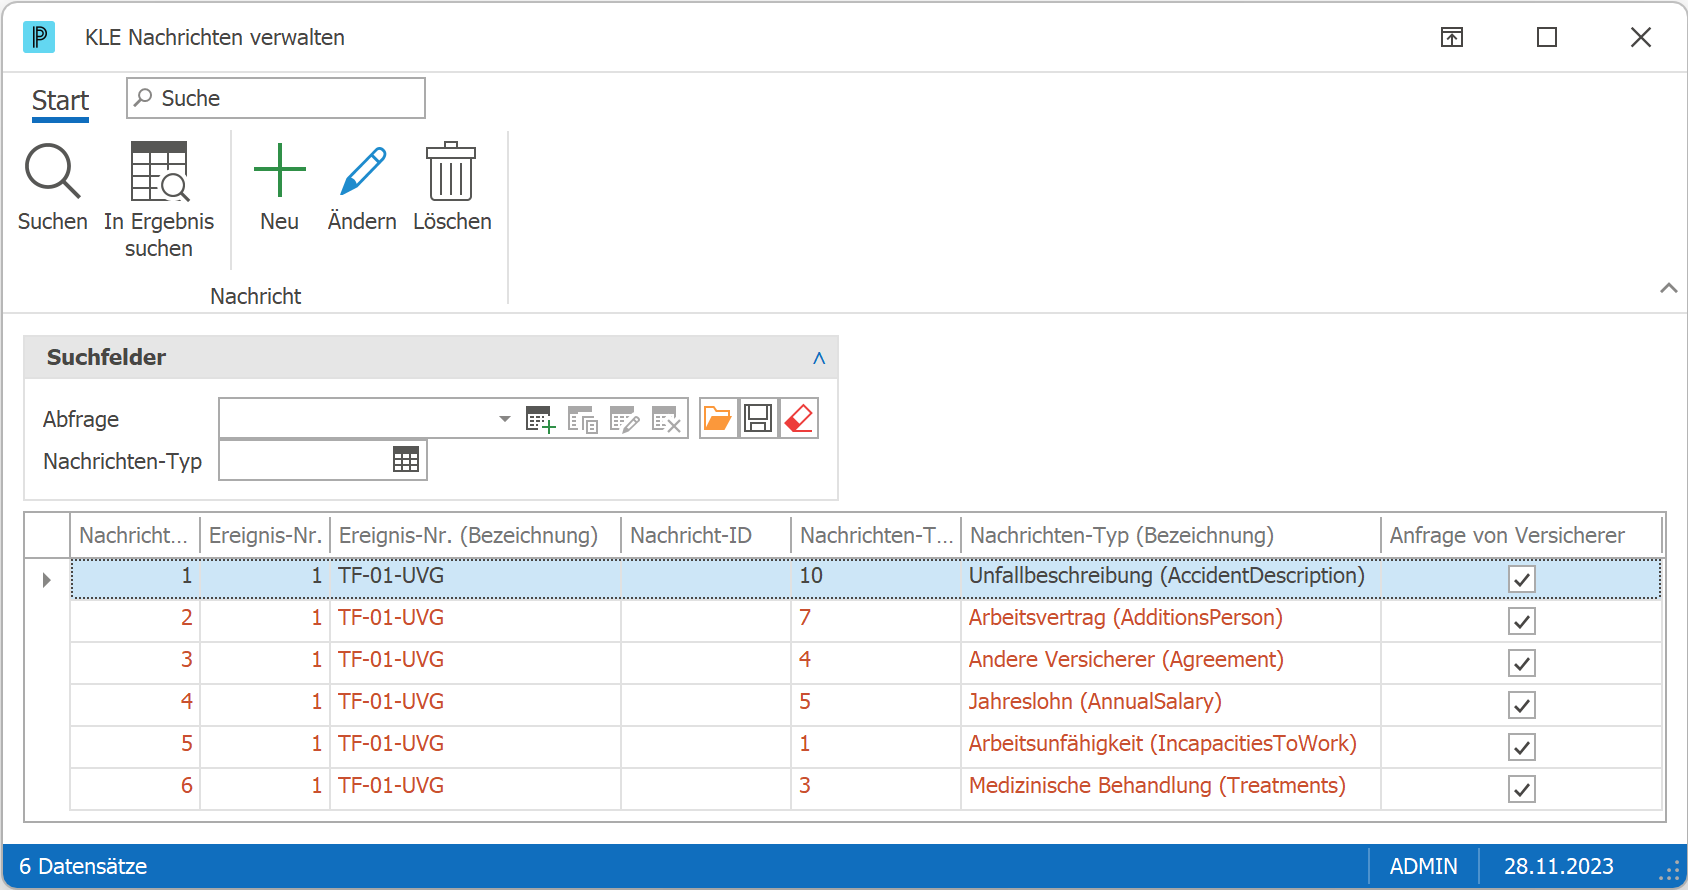The width and height of the screenshot is (1688, 890).
Task: Click the Löschen trash can icon
Action: (451, 171)
